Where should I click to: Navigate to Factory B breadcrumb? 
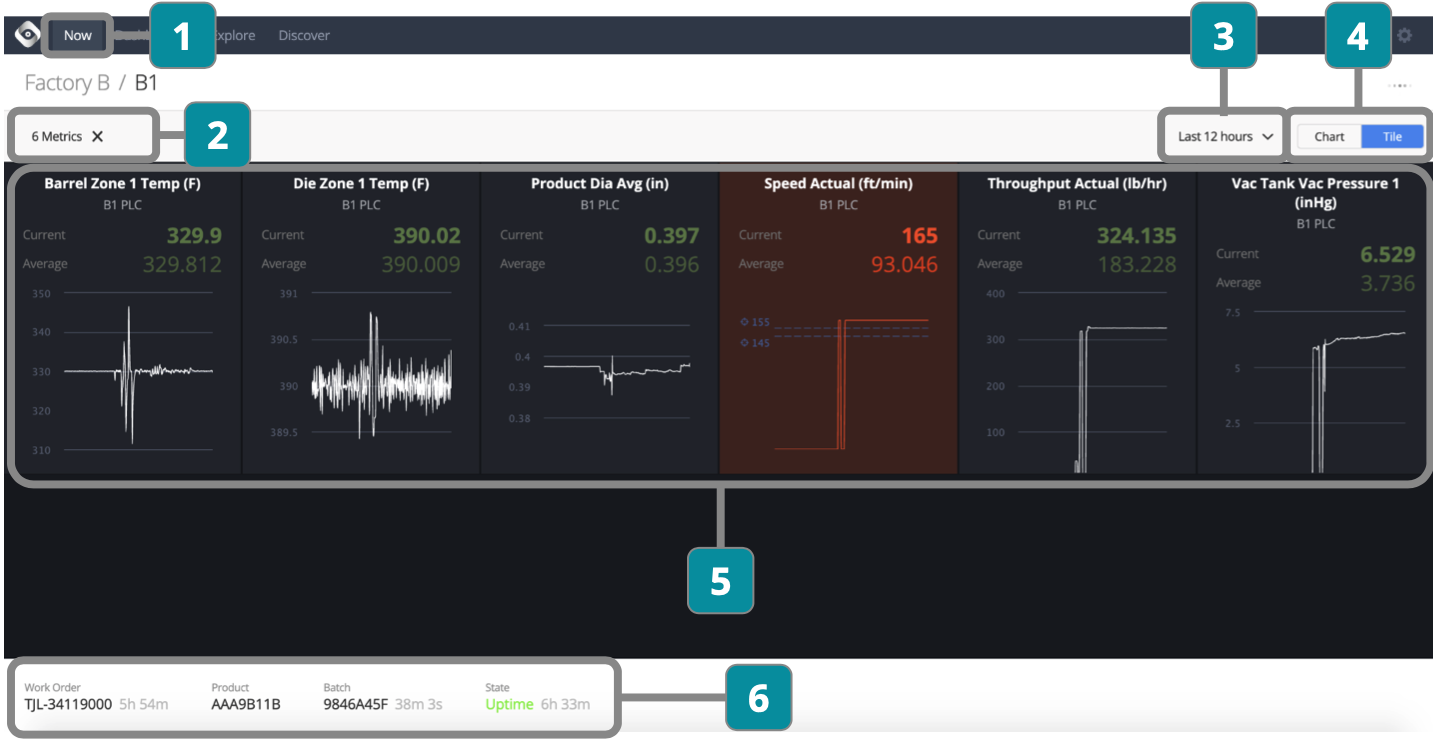pyautogui.click(x=67, y=83)
